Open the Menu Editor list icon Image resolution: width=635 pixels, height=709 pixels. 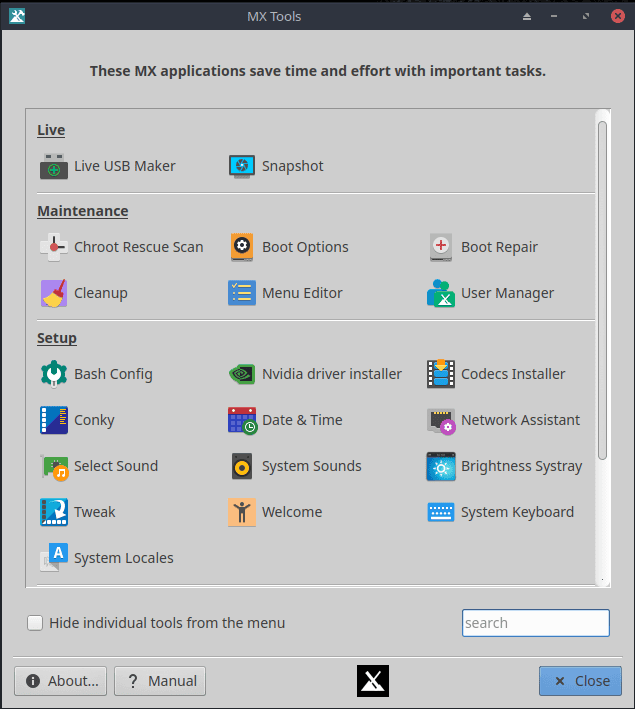(x=242, y=293)
